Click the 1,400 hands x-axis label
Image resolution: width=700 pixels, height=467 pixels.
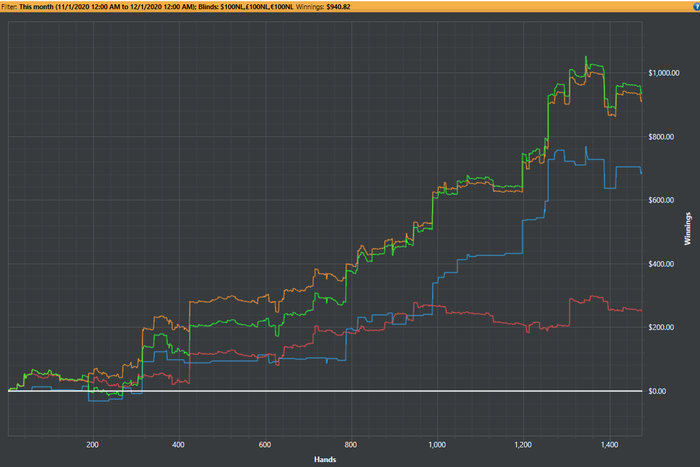pyautogui.click(x=609, y=445)
